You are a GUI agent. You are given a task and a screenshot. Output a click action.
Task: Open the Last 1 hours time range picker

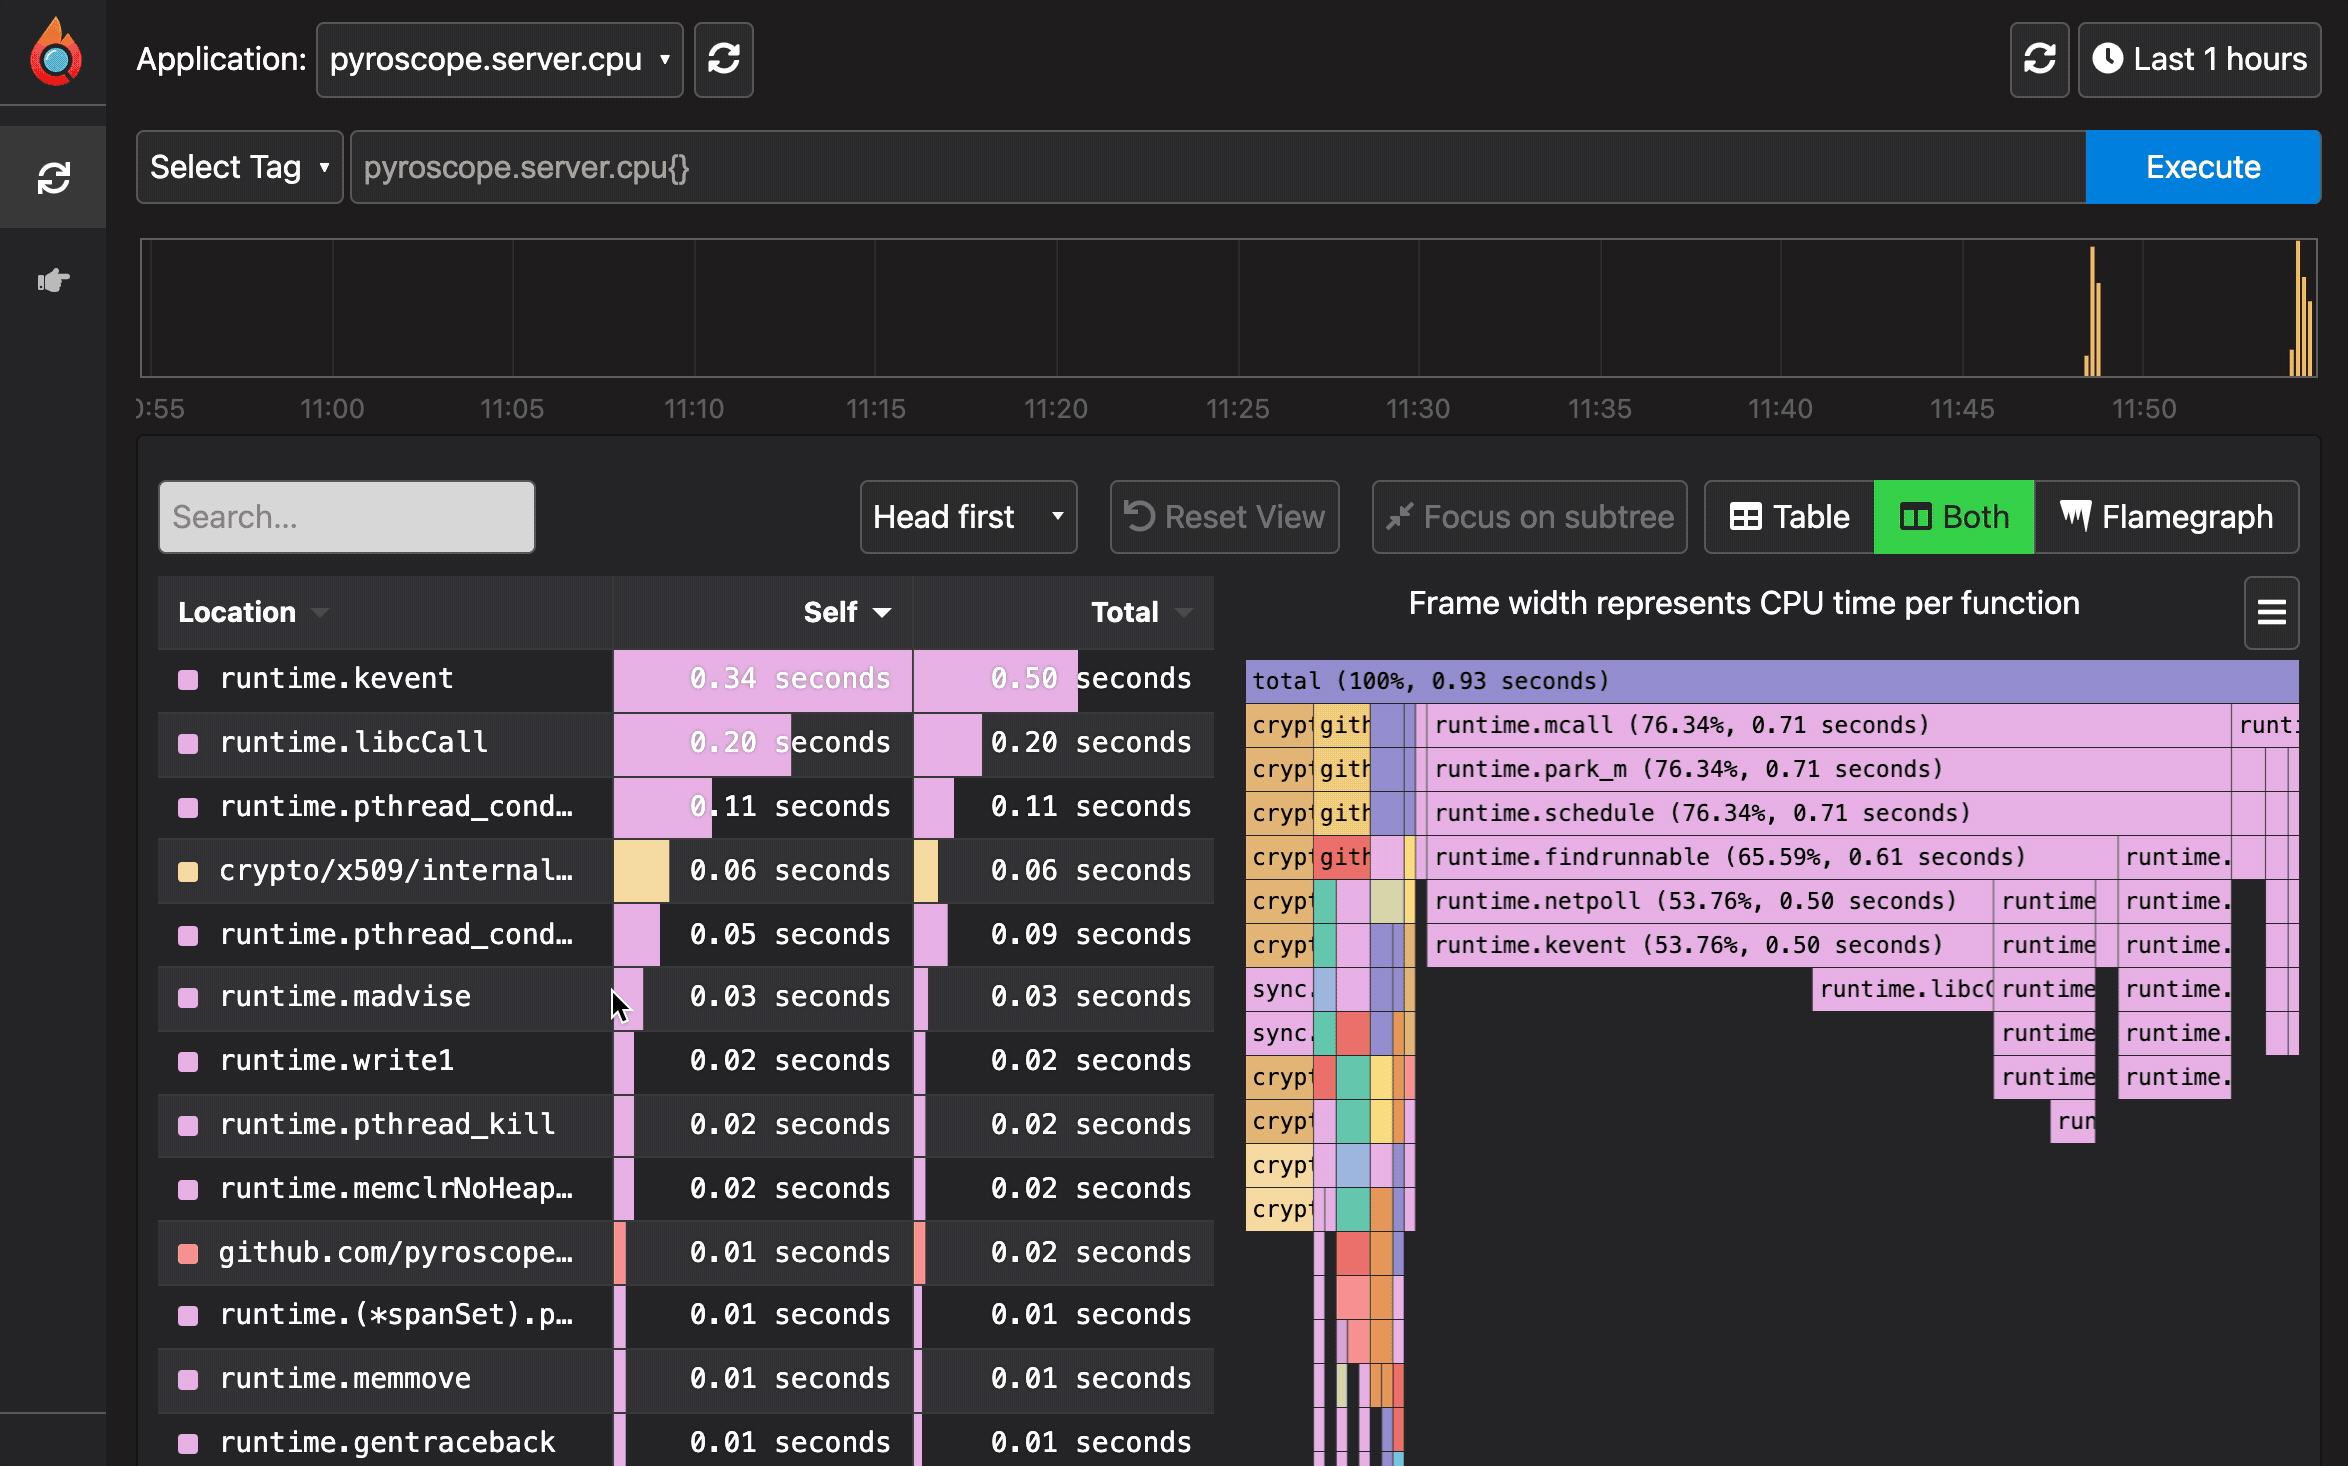pos(2199,59)
